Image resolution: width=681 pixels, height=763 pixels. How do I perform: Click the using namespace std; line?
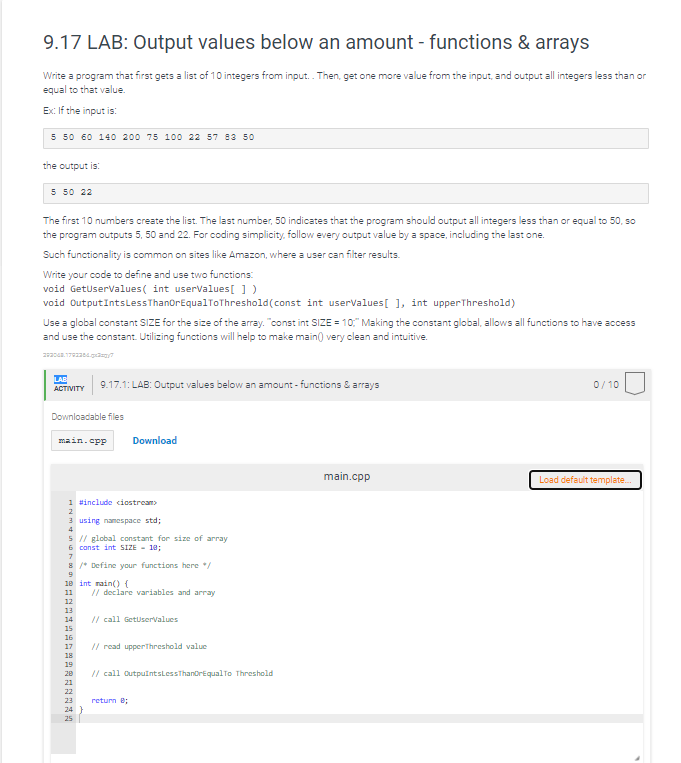(120, 520)
